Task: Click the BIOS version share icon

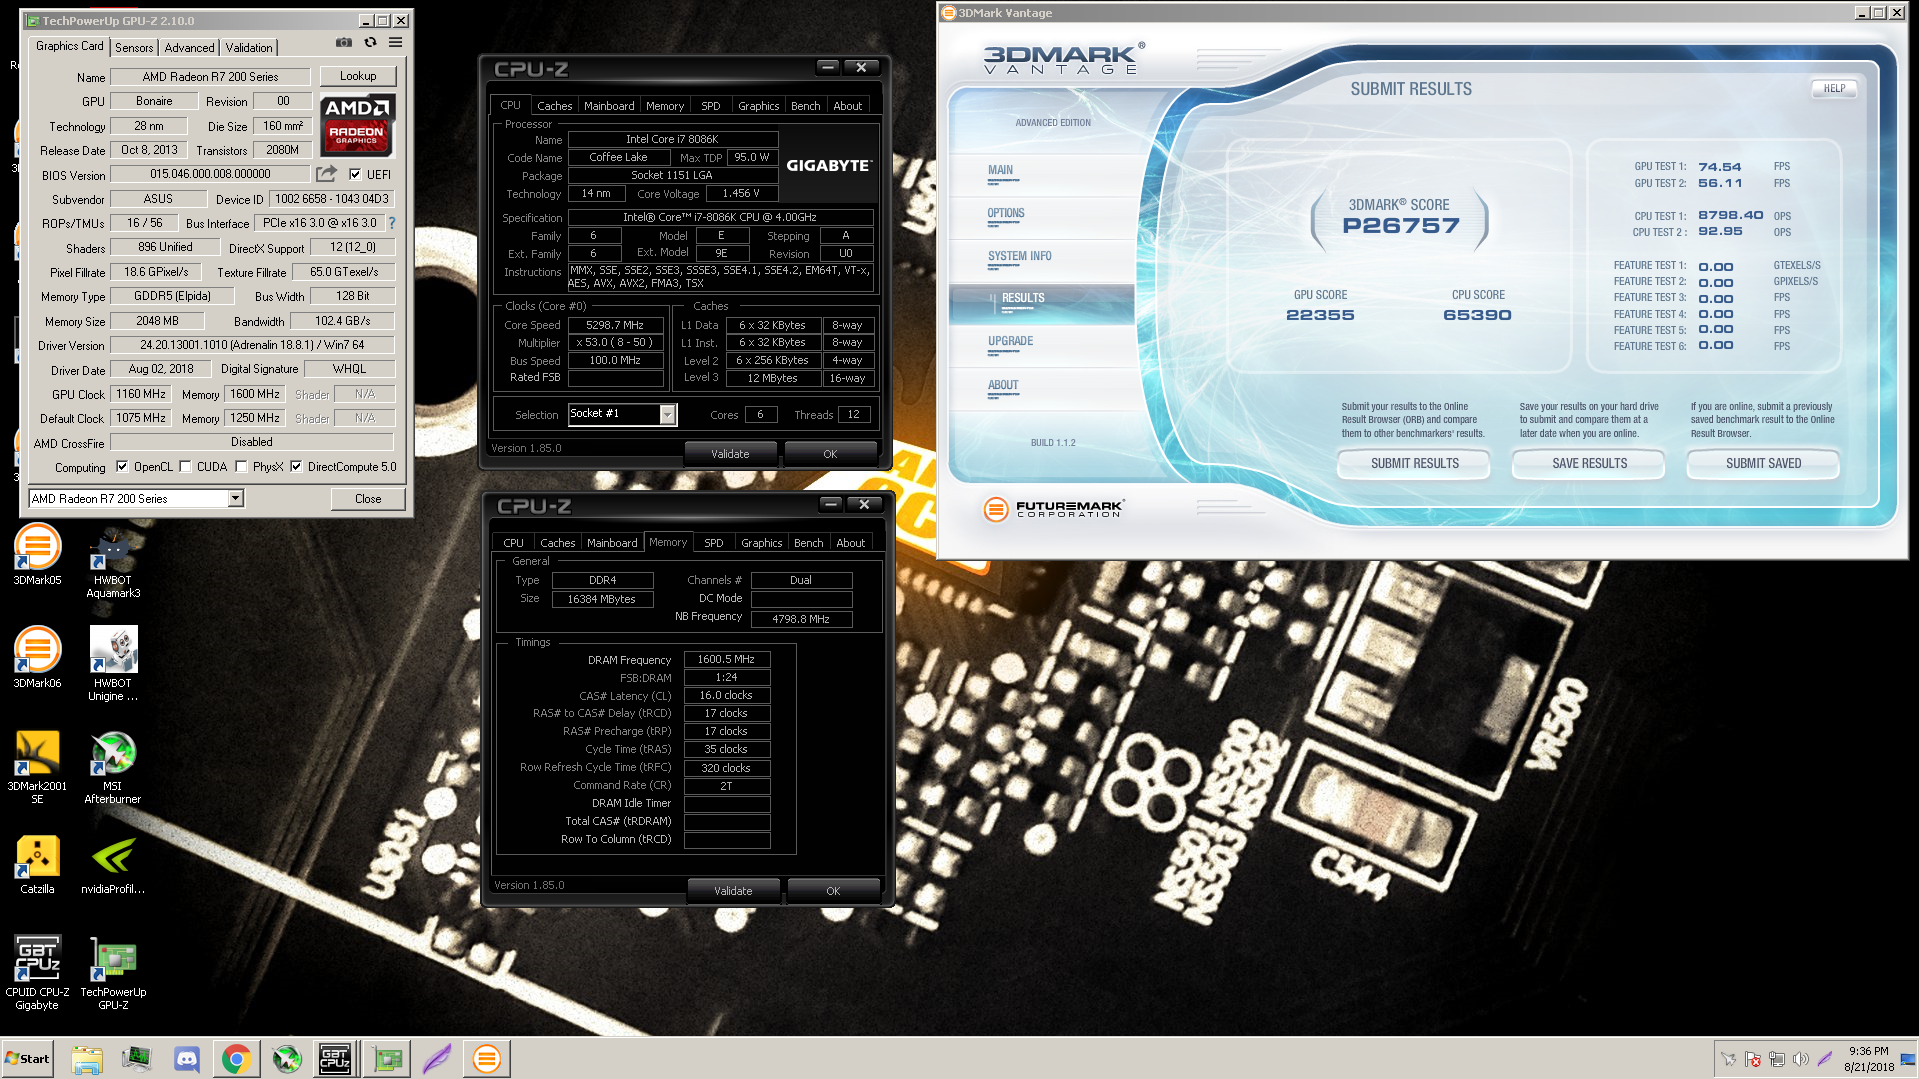Action: click(x=326, y=174)
